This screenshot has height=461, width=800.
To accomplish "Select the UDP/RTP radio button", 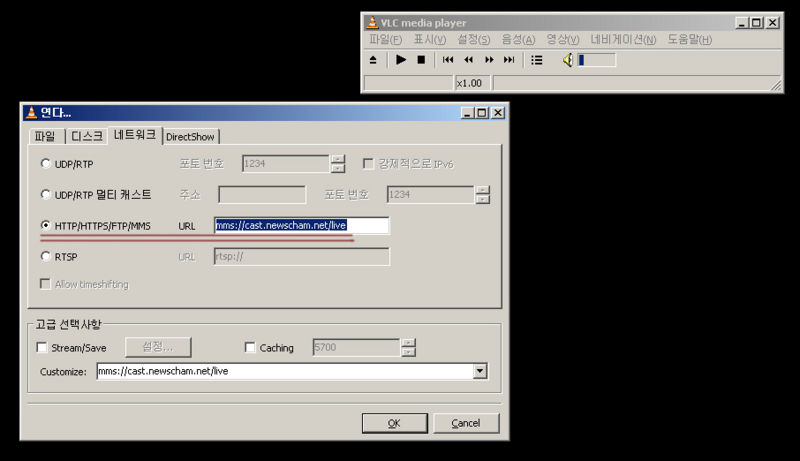I will (45, 163).
